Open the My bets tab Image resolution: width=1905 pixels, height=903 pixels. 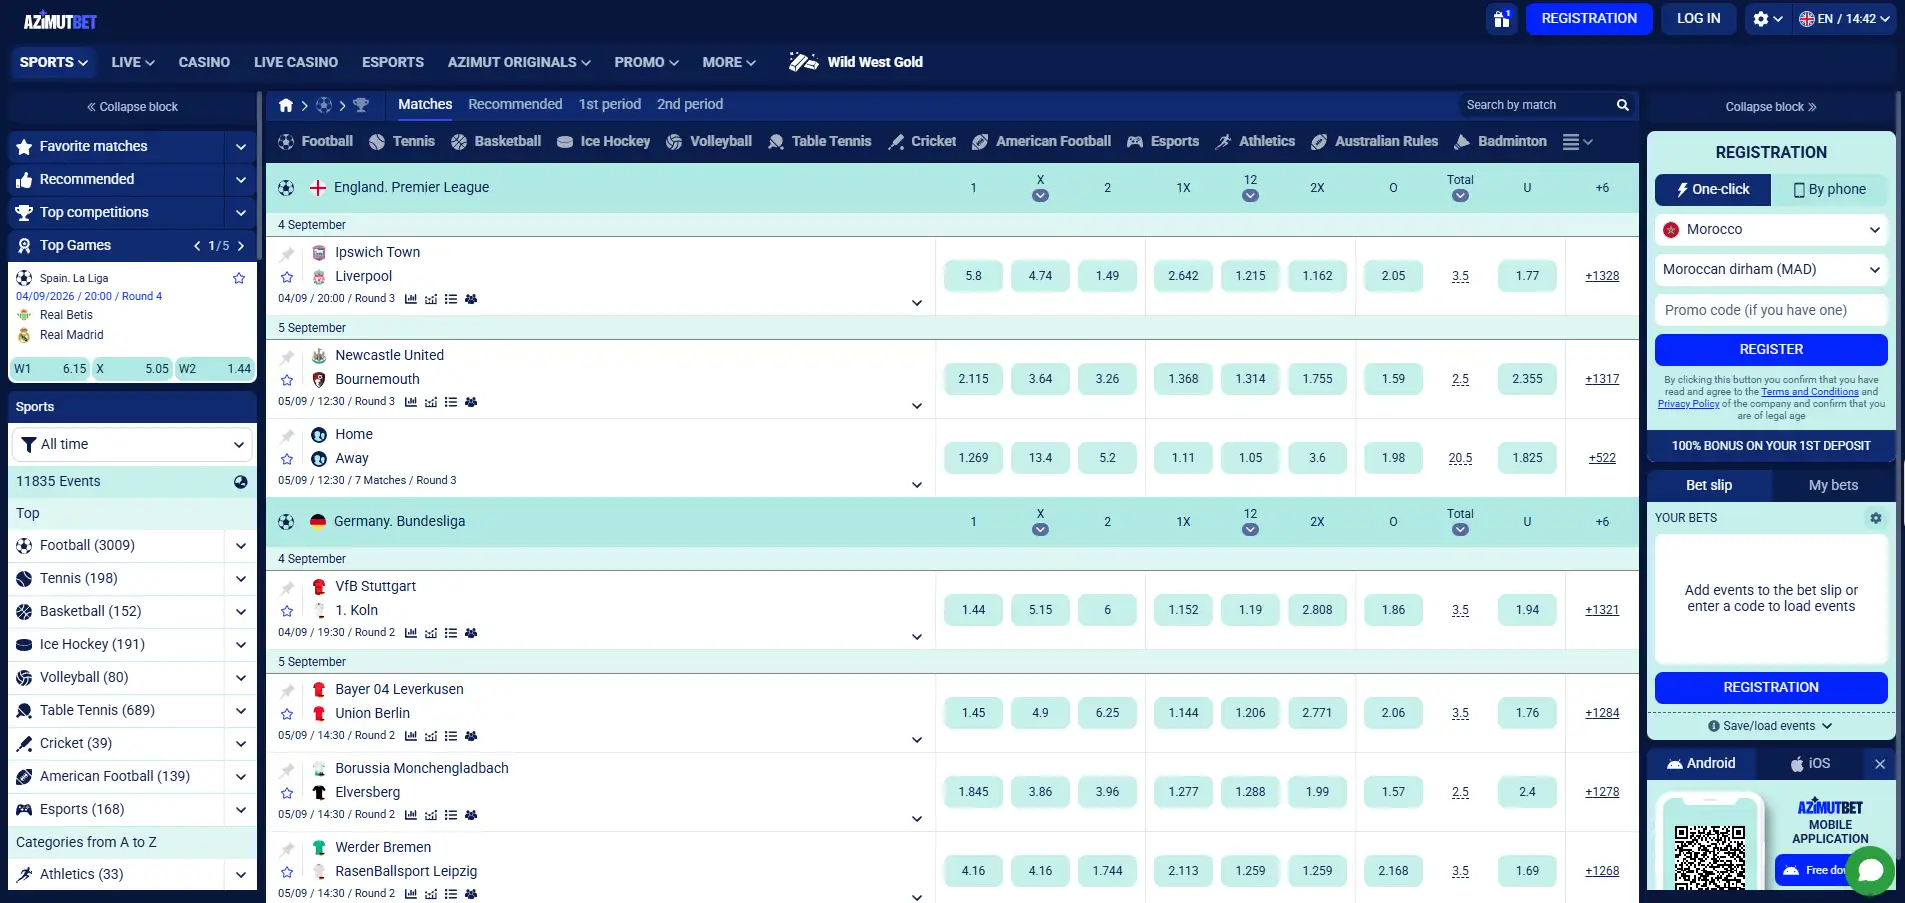[x=1833, y=485]
